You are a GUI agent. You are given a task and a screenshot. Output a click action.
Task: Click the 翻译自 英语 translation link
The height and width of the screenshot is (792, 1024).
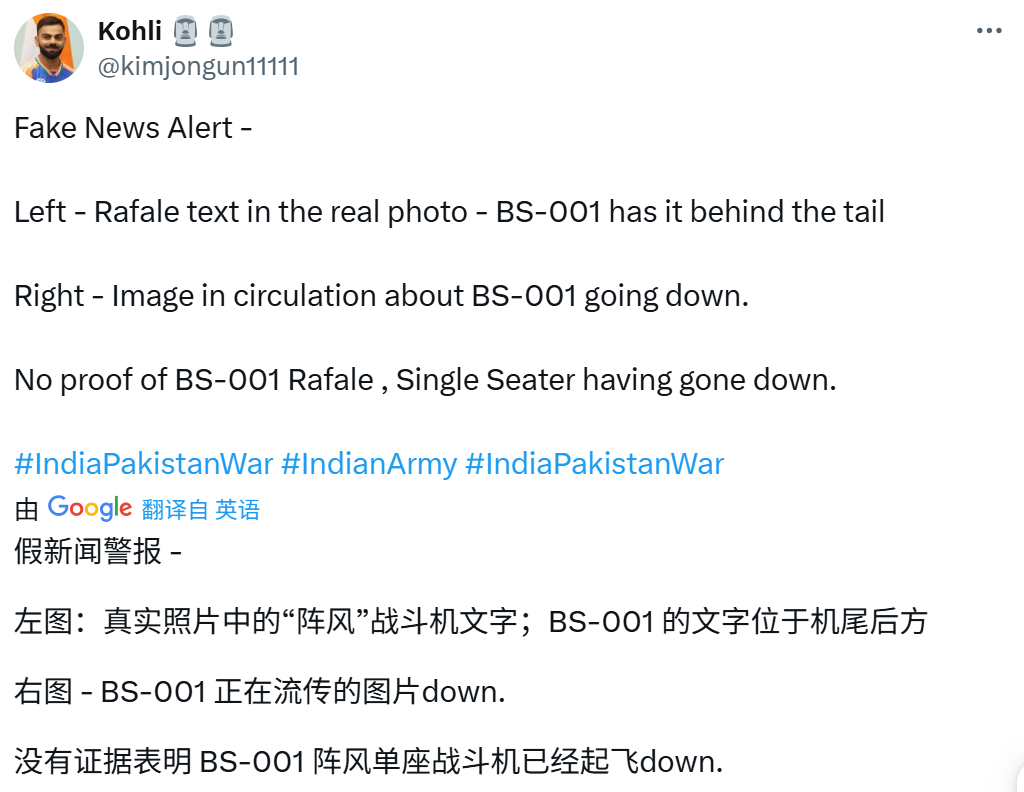(200, 509)
